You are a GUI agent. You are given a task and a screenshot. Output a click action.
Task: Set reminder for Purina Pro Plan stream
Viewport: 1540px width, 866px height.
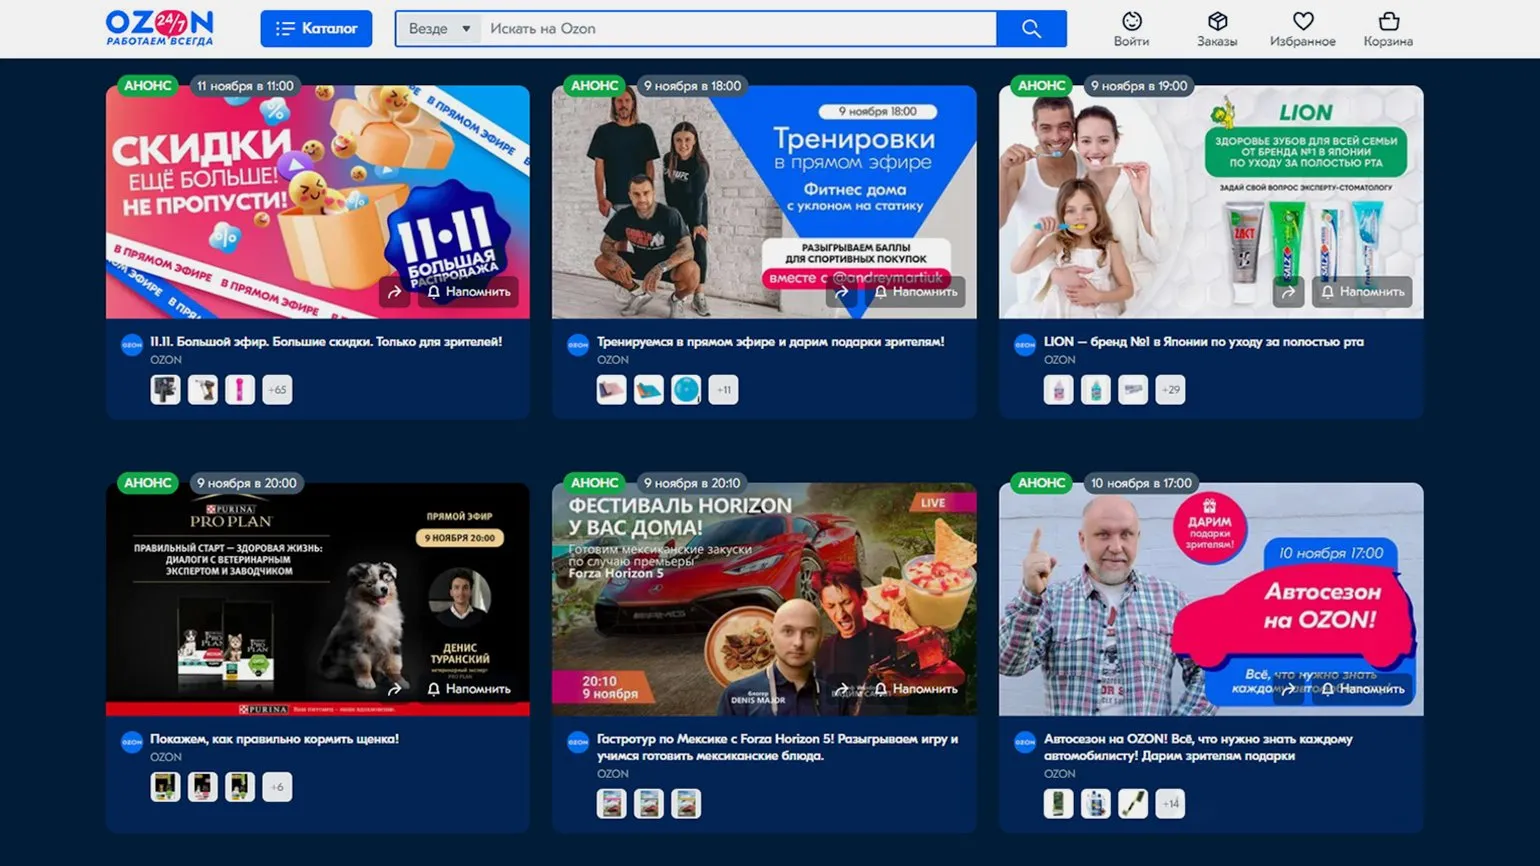click(x=469, y=689)
